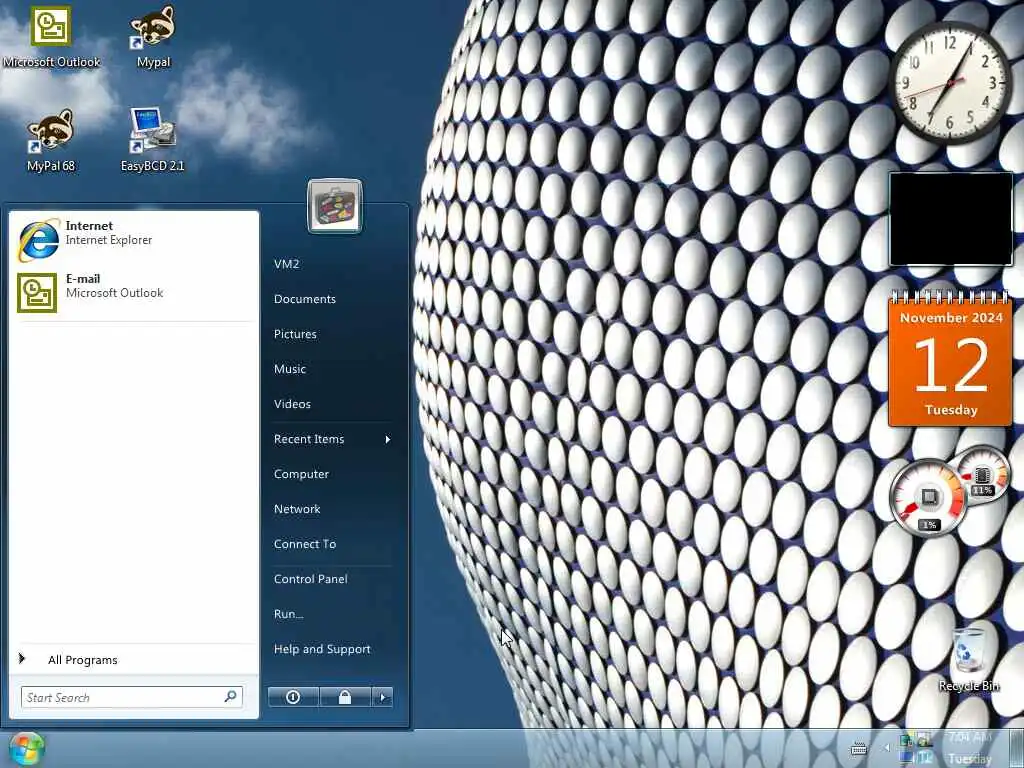Viewport: 1024px width, 768px height.
Task: Click the power button in Start menu
Action: 293,697
